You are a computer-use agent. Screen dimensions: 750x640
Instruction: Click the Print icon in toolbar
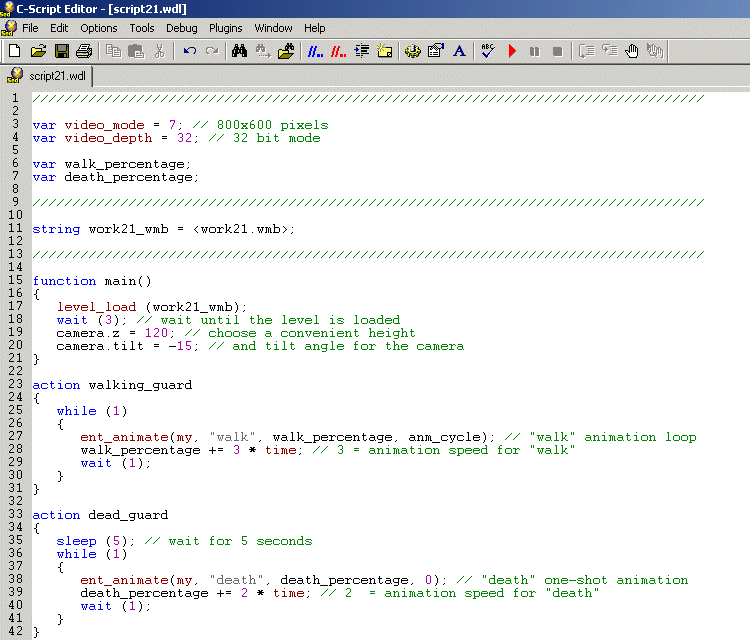[x=84, y=51]
